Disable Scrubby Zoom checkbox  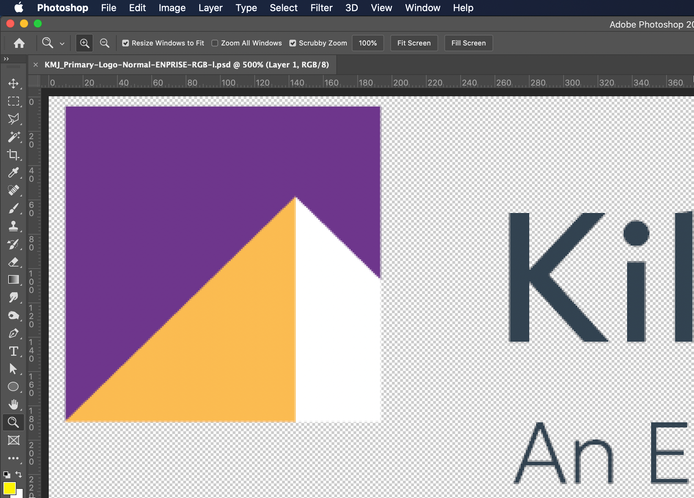click(293, 43)
